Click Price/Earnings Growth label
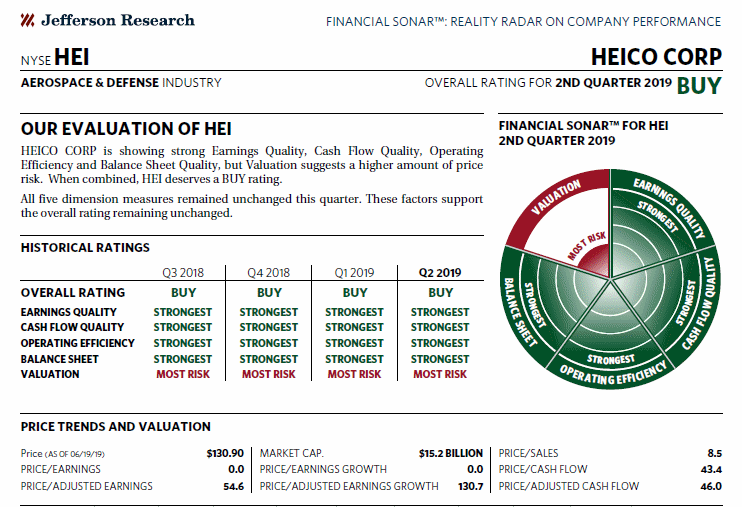 click(323, 469)
